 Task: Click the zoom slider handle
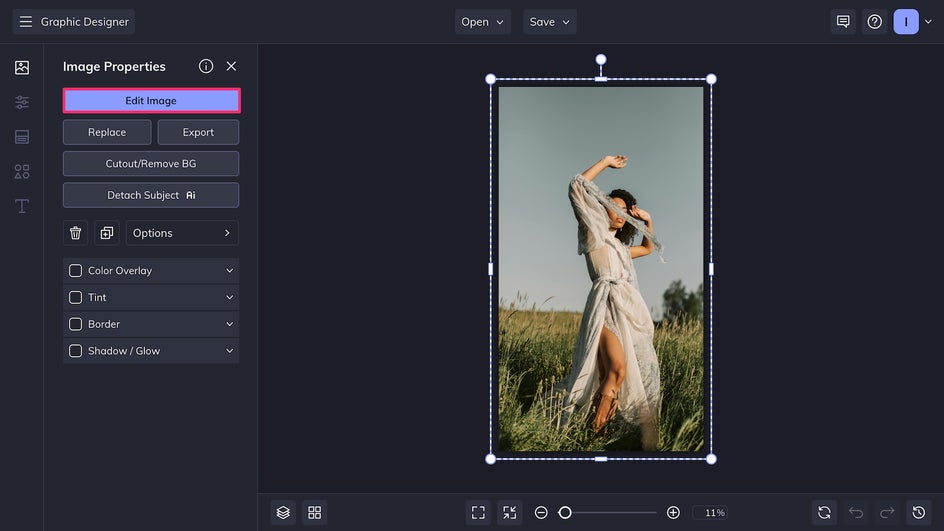[565, 512]
